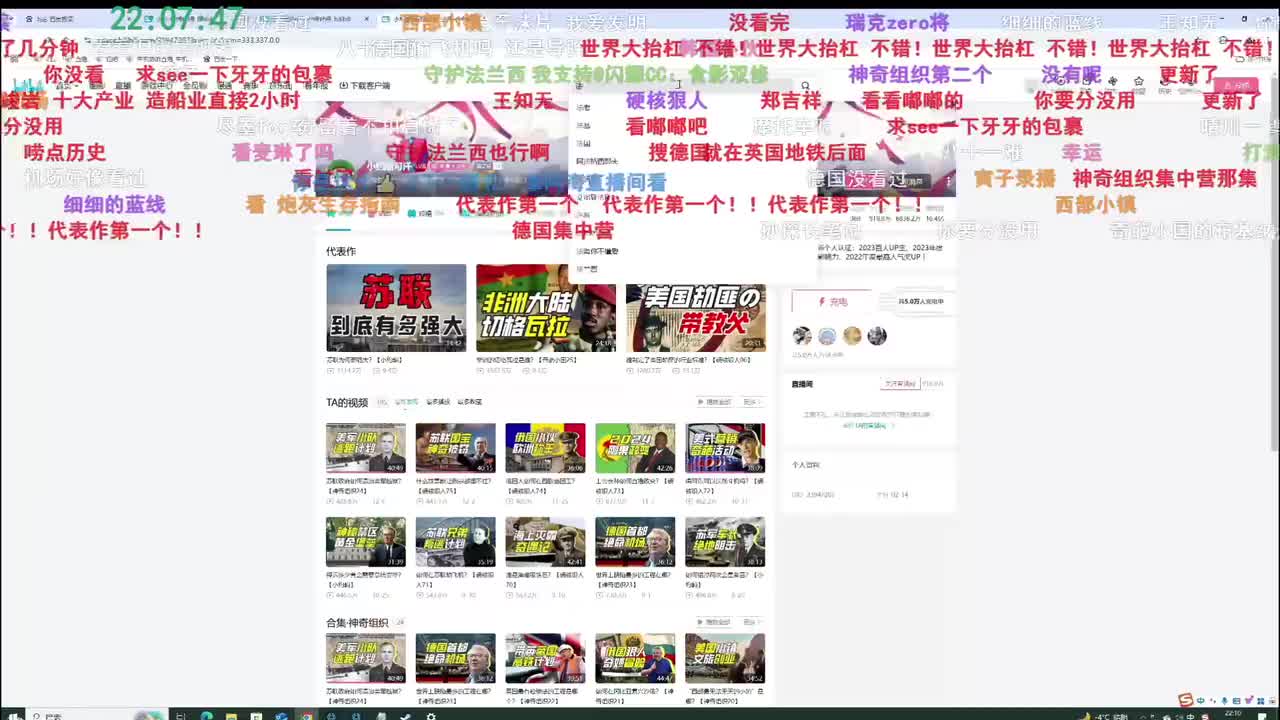Open the 非洲大陆切格瓦拉 featured video thumbnail

point(546,308)
